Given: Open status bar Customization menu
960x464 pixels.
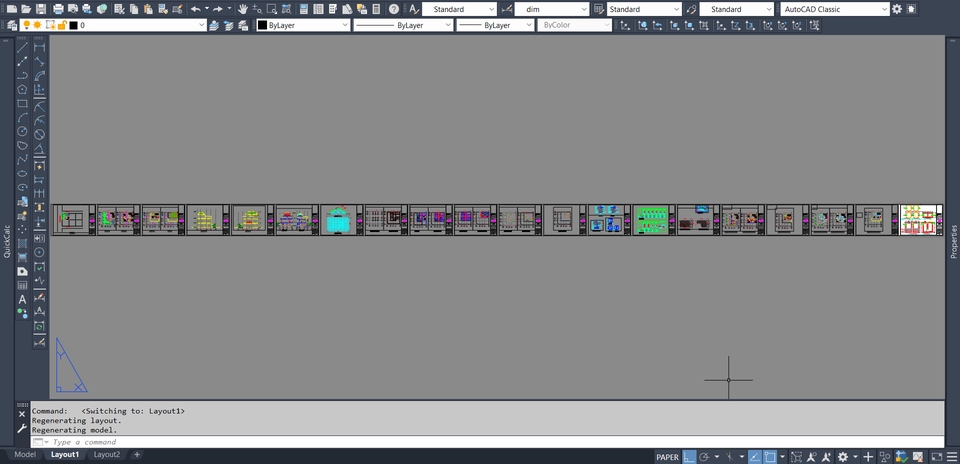Looking at the screenshot, I should (952, 457).
